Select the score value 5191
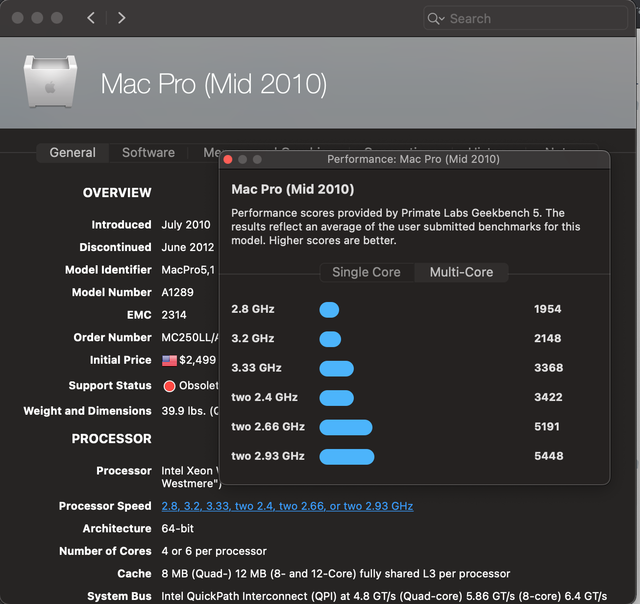The height and width of the screenshot is (604, 640). (547, 426)
